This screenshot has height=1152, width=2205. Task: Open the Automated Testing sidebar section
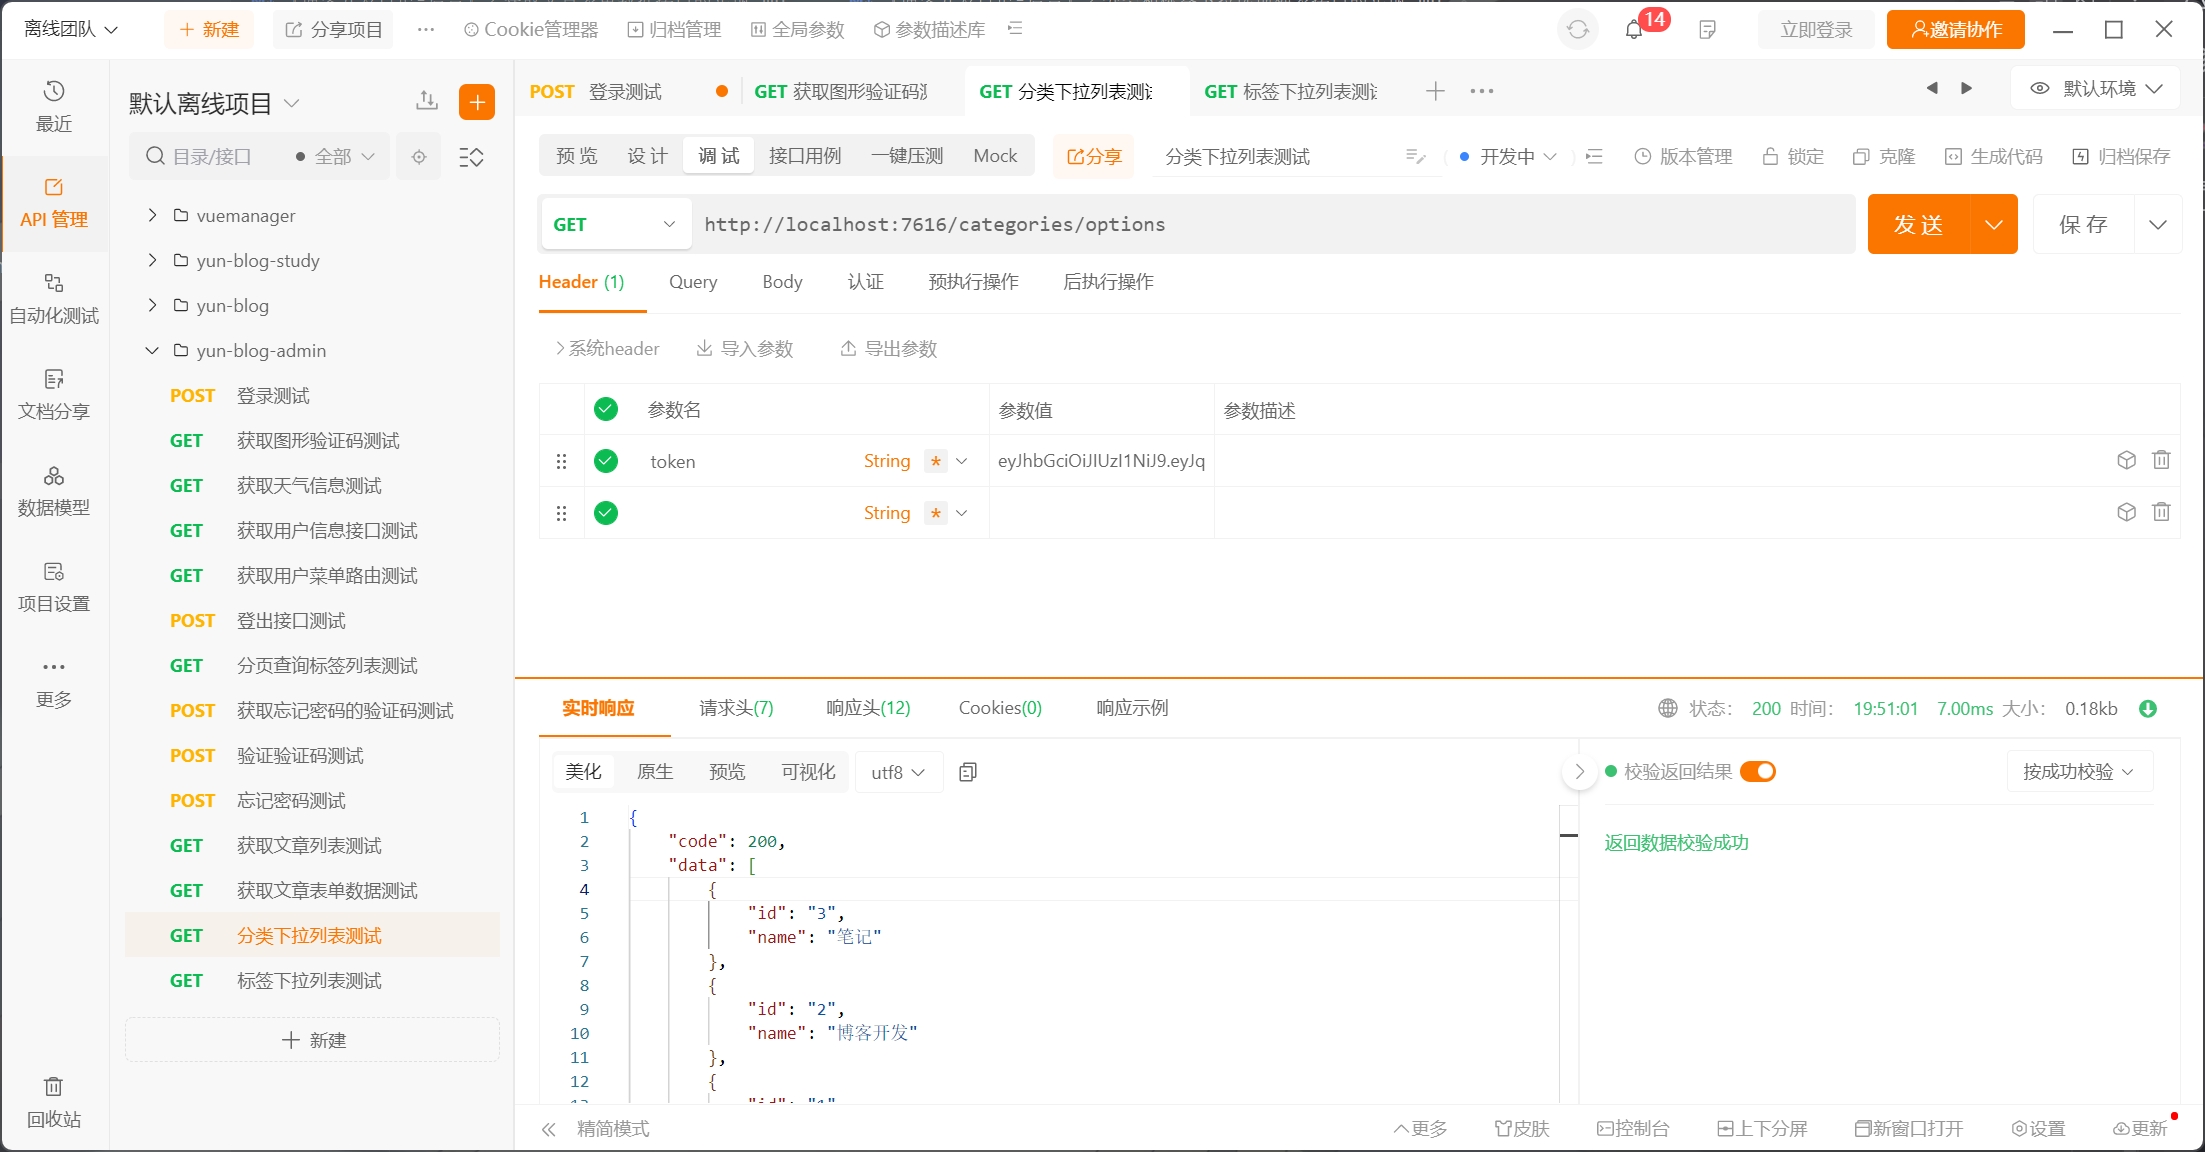(x=54, y=298)
